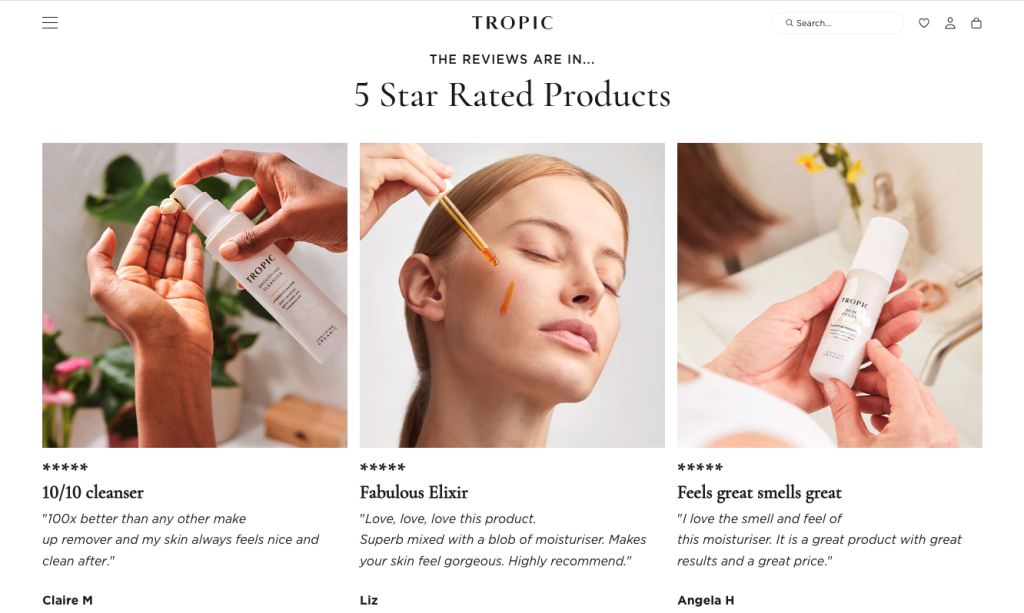The width and height of the screenshot is (1024, 613).
Task: Click reviewer name Liz
Action: [369, 600]
